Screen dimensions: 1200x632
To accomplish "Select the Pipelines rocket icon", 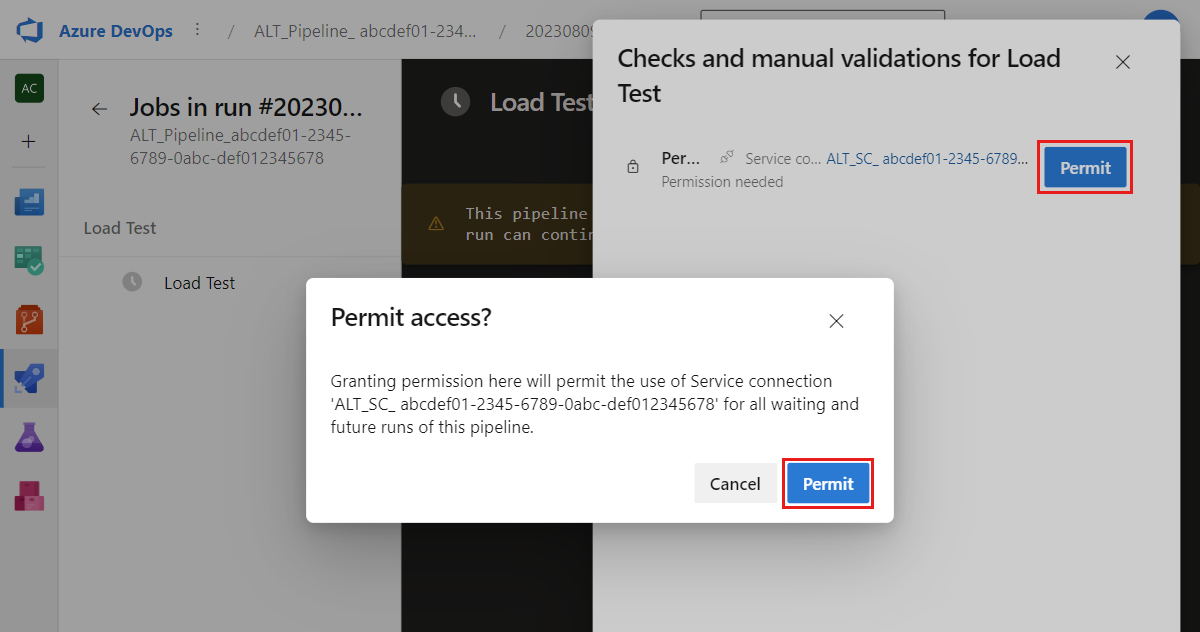I will [29, 378].
